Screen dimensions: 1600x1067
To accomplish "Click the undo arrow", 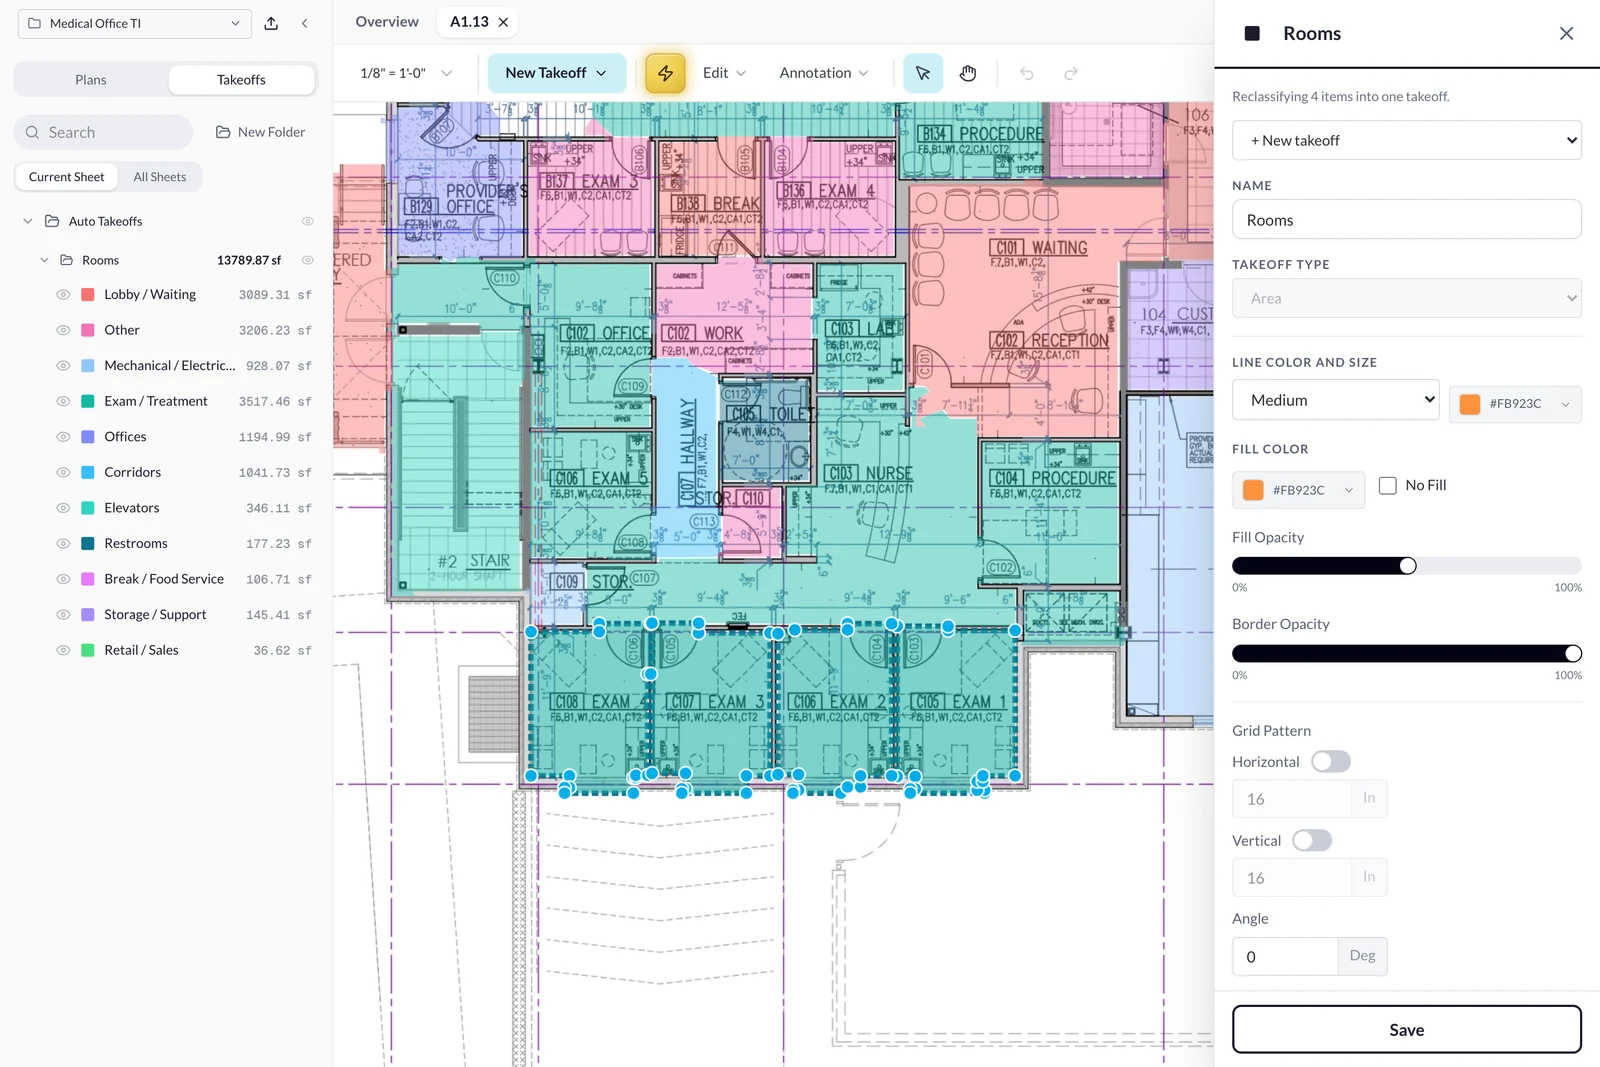I will (1026, 73).
